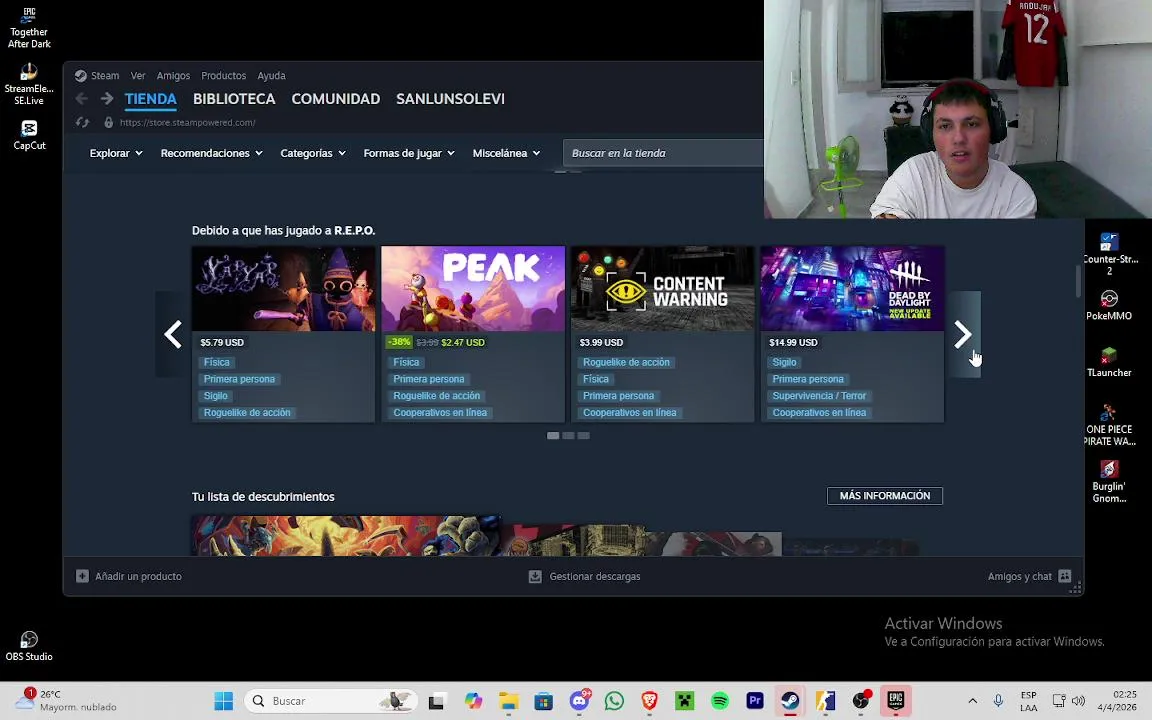Open the Content Warning game thumbnail
The width and height of the screenshot is (1152, 720).
(663, 288)
